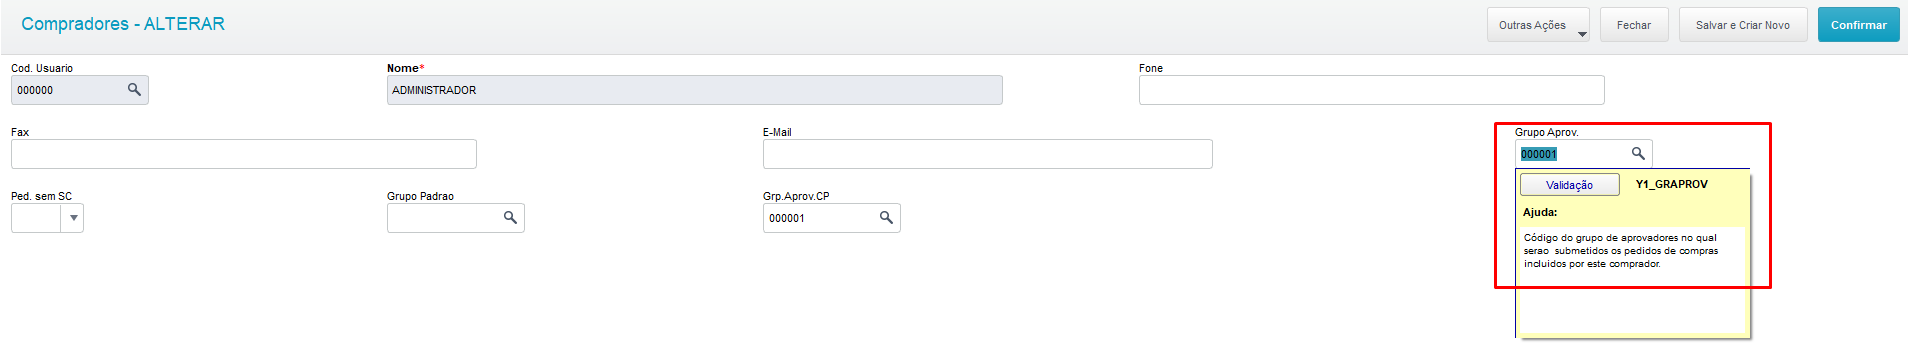Focus the Nome text field
Viewport: 1908px width, 361px height.
[694, 90]
